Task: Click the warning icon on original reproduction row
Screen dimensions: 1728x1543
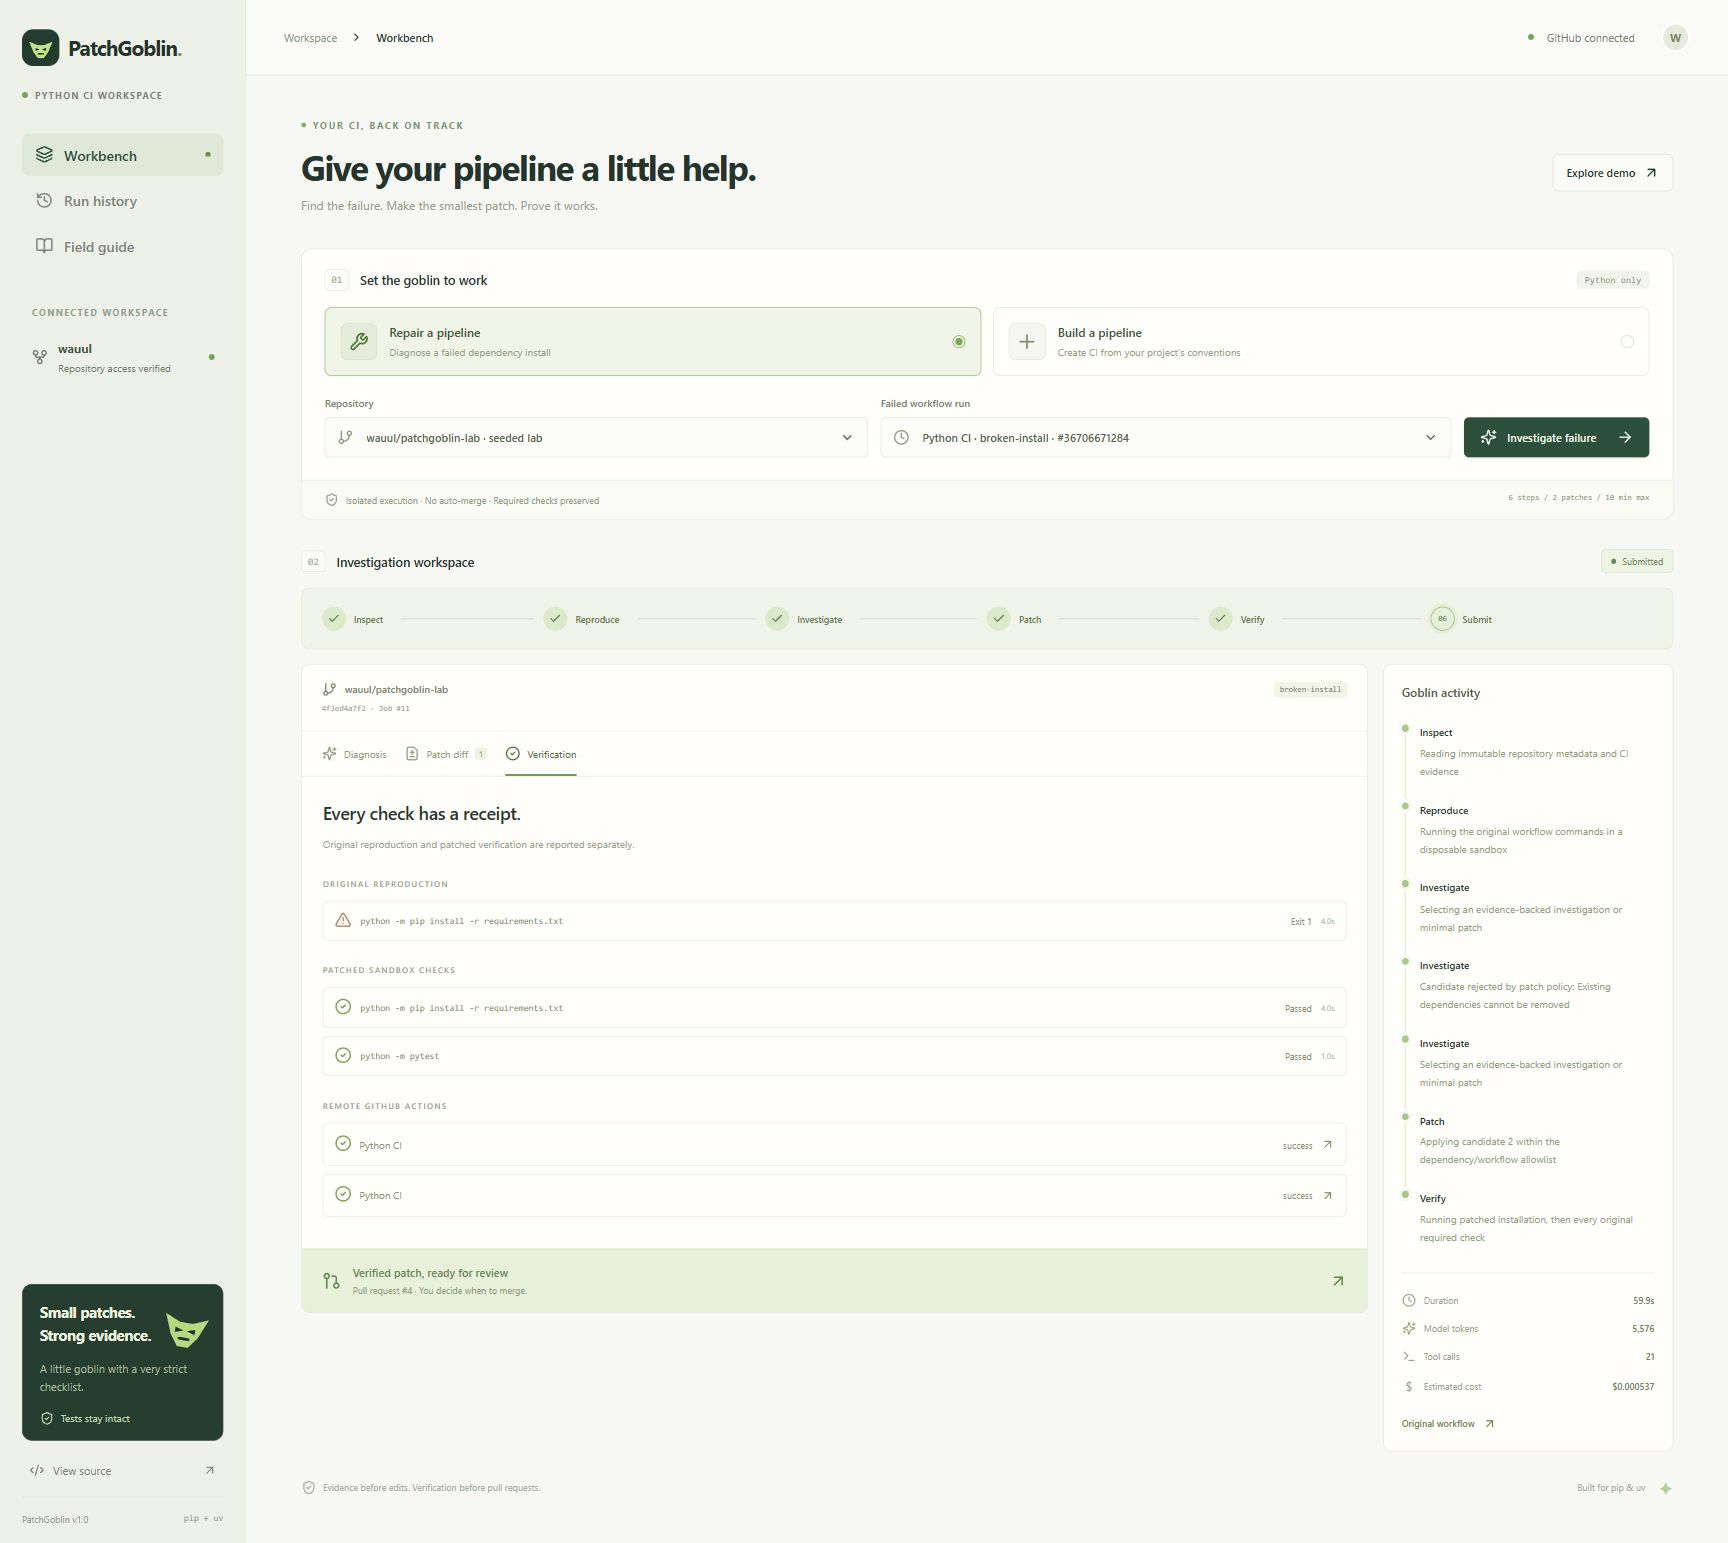Action: click(343, 920)
